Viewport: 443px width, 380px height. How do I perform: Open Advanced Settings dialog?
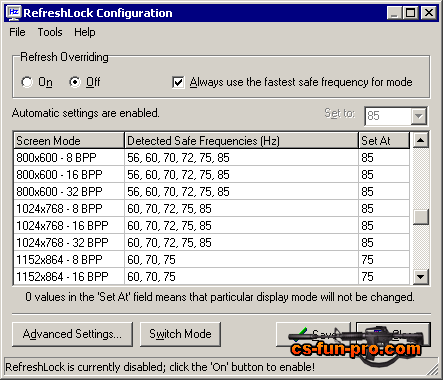pyautogui.click(x=72, y=334)
